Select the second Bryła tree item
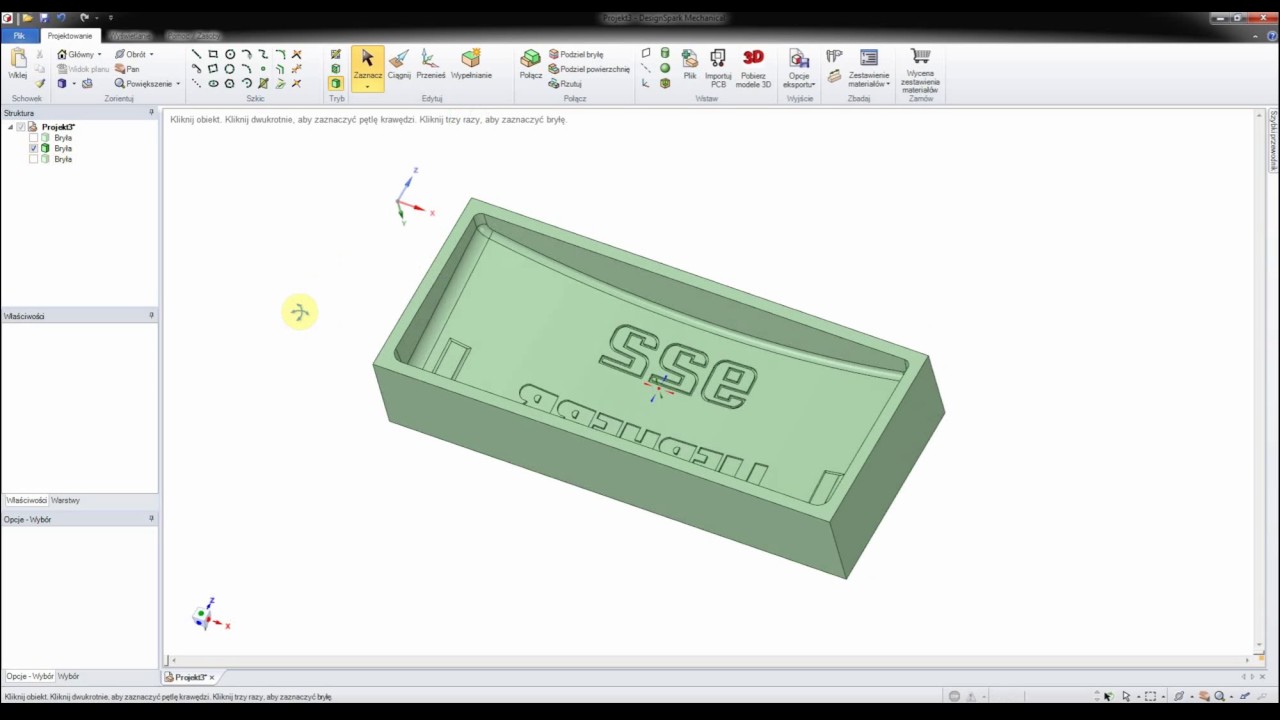Image resolution: width=1280 pixels, height=720 pixels. [63, 148]
